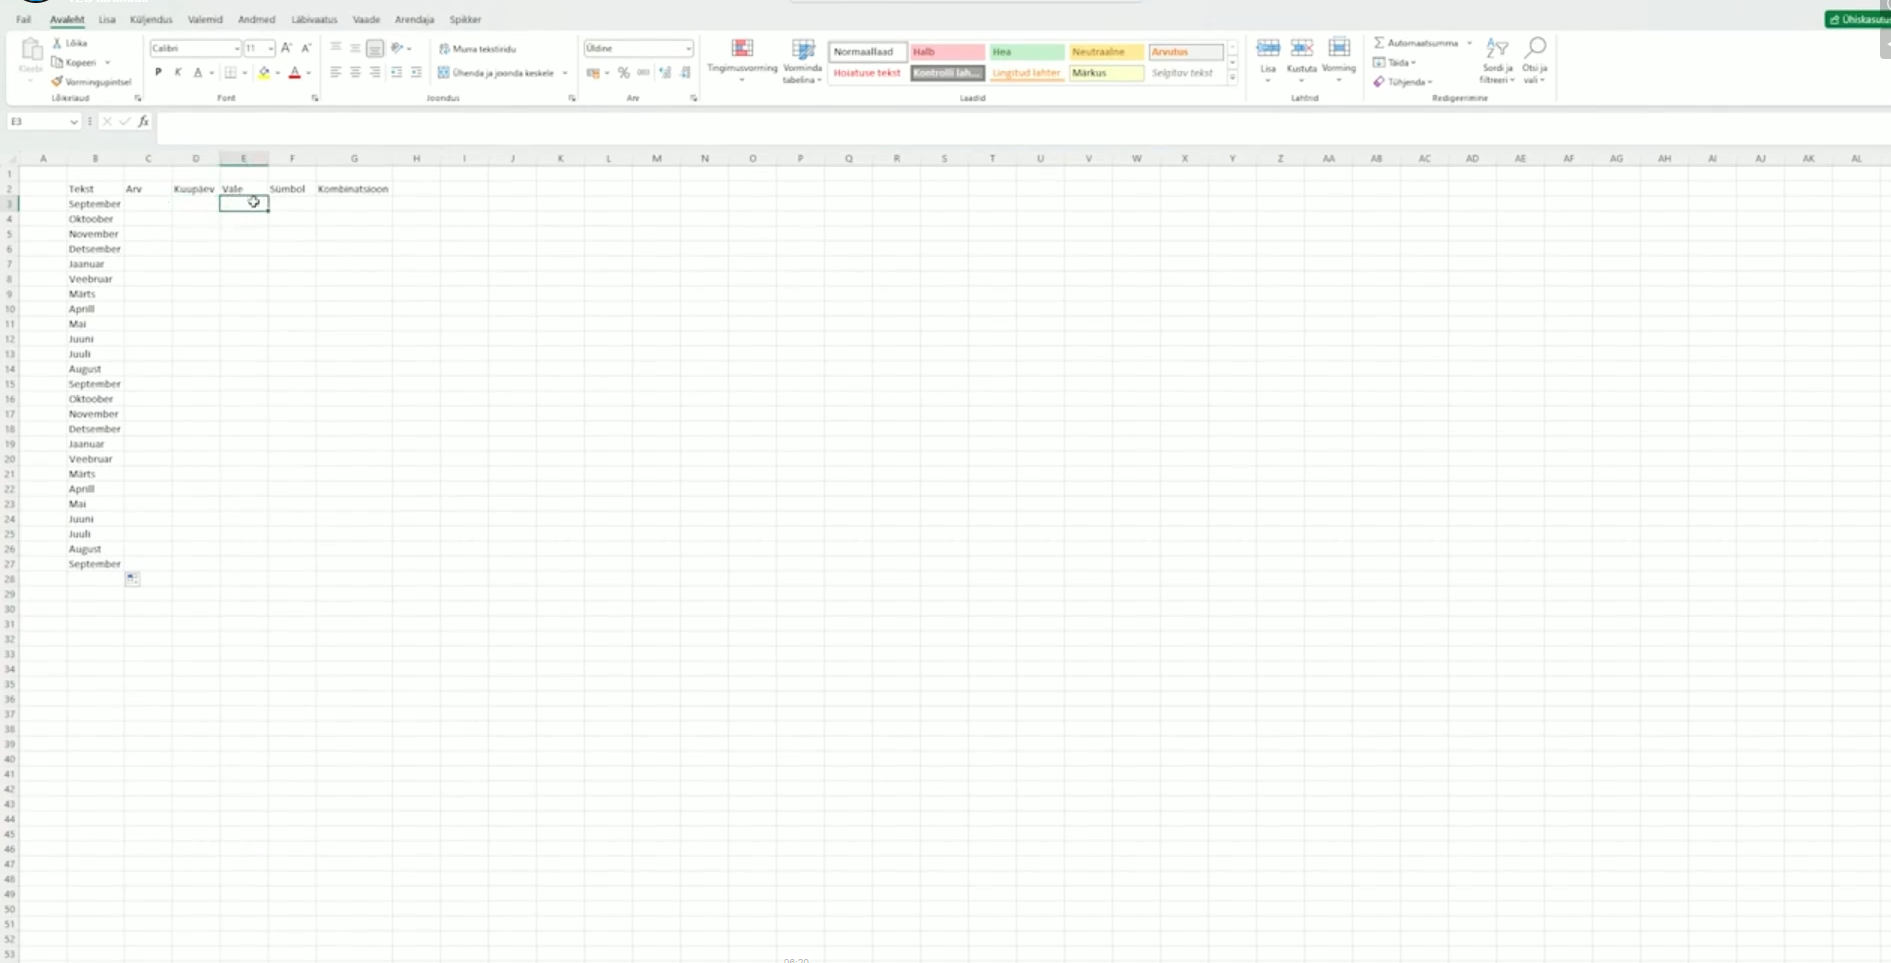Align cell text right
The height and width of the screenshot is (963, 1891).
click(375, 72)
